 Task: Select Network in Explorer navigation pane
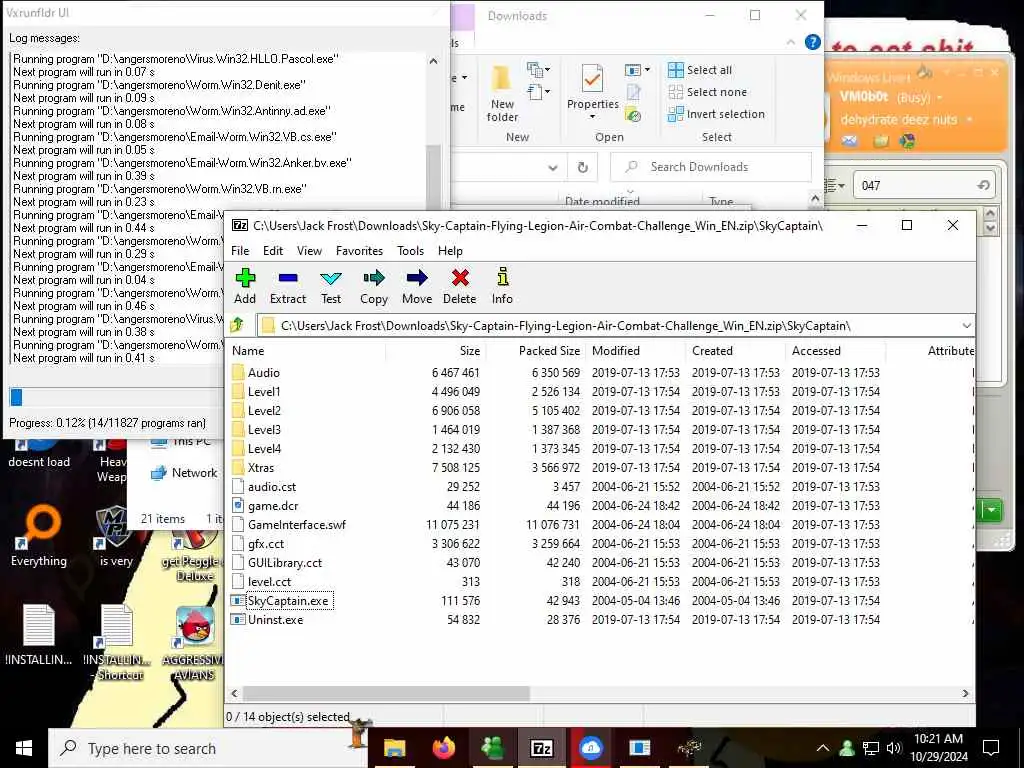[x=184, y=473]
